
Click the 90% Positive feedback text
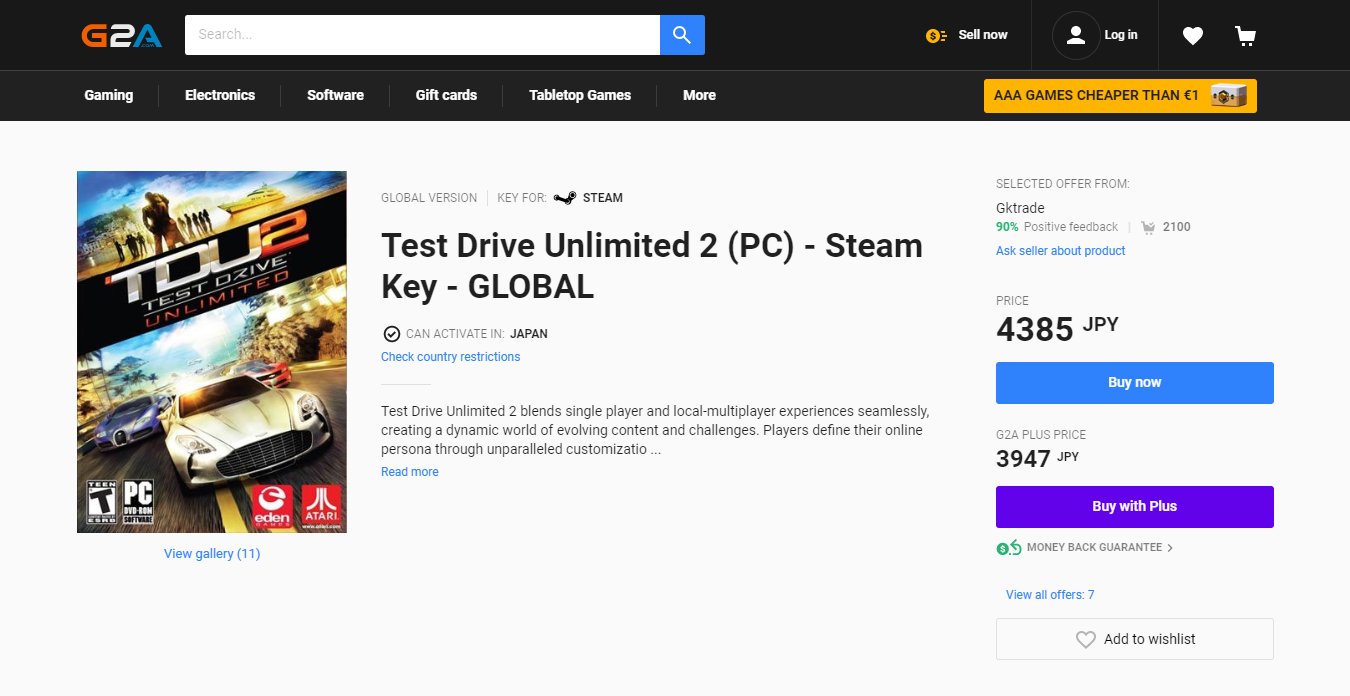click(1057, 227)
